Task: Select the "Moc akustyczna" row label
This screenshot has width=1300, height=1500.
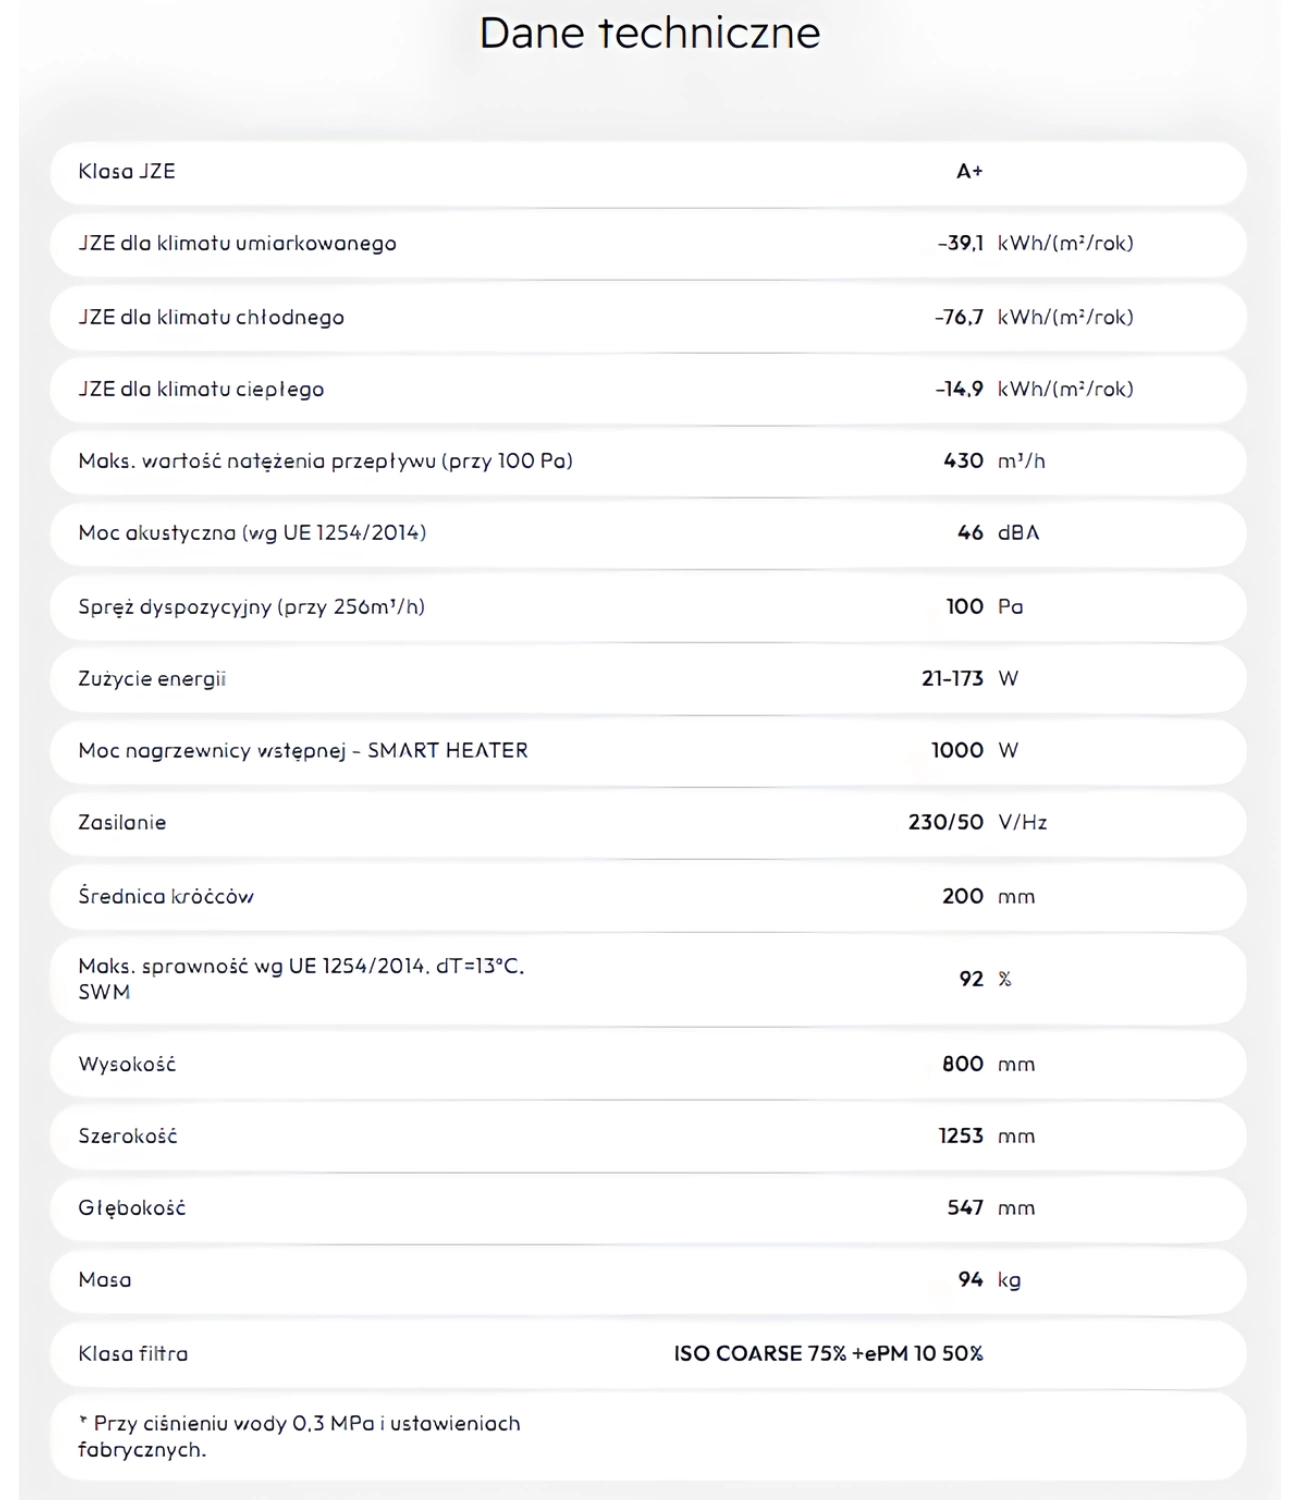Action: tap(252, 533)
